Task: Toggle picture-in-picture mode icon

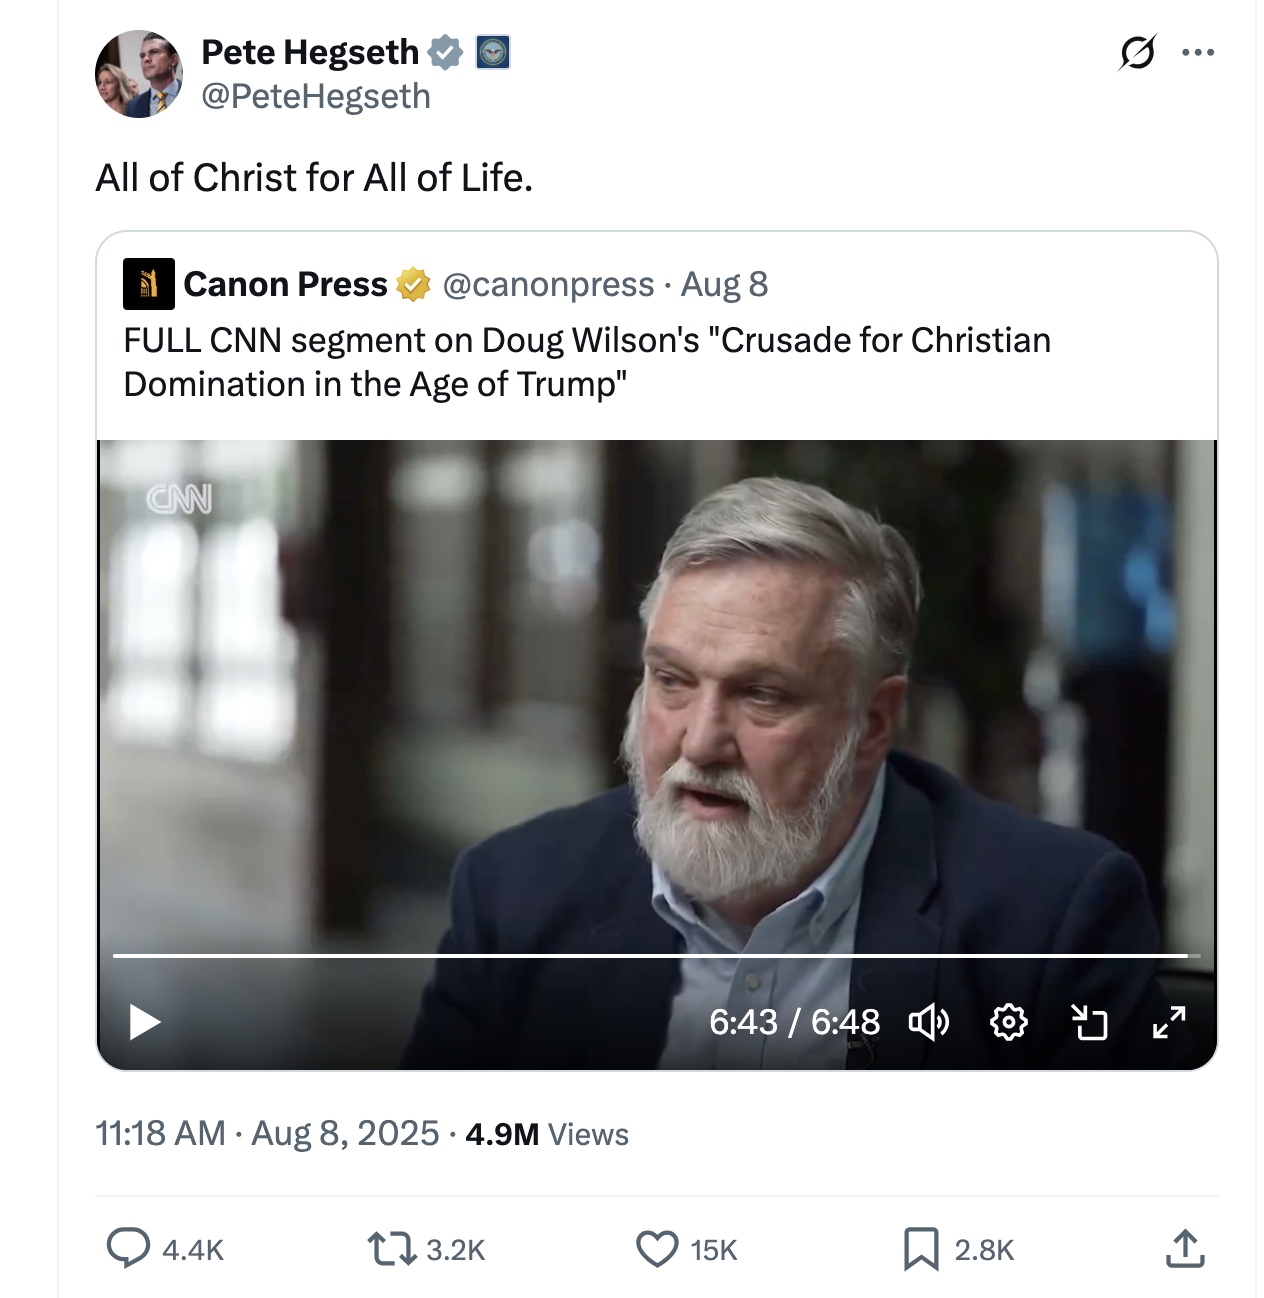Action: pyautogui.click(x=1089, y=1022)
